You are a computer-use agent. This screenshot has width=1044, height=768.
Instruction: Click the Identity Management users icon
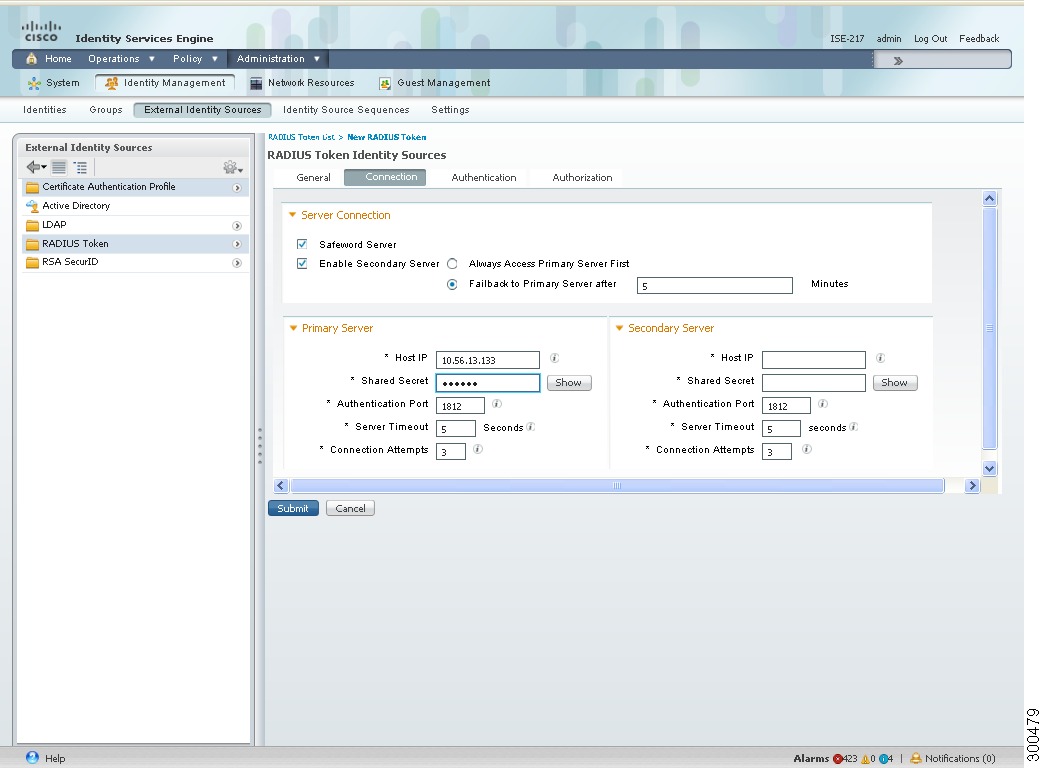click(112, 83)
